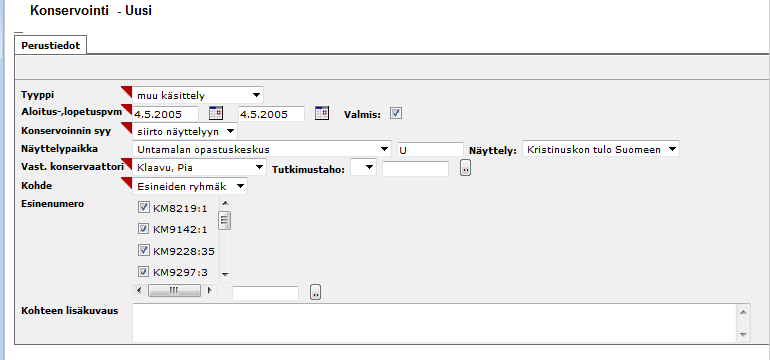Open the small Tutkimustaho dropdown

(x=364, y=167)
